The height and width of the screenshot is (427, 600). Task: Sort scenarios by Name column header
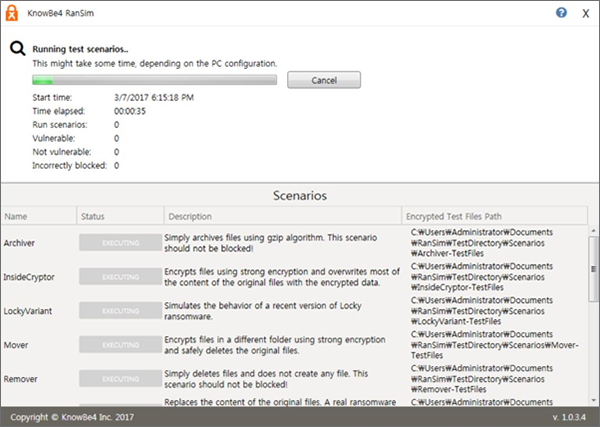39,216
